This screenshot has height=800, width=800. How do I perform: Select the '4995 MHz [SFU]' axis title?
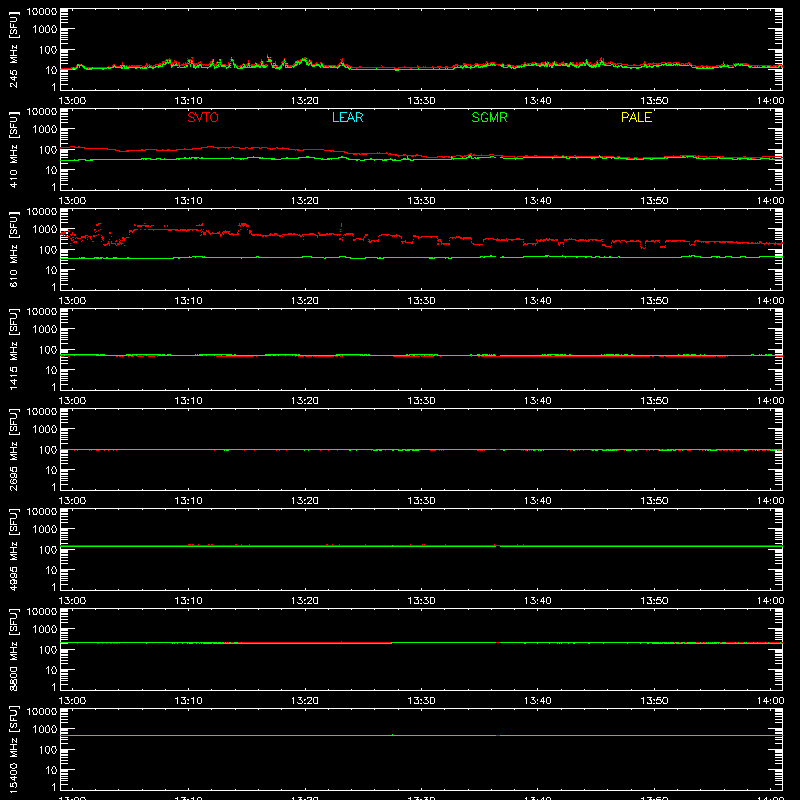pyautogui.click(x=13, y=550)
